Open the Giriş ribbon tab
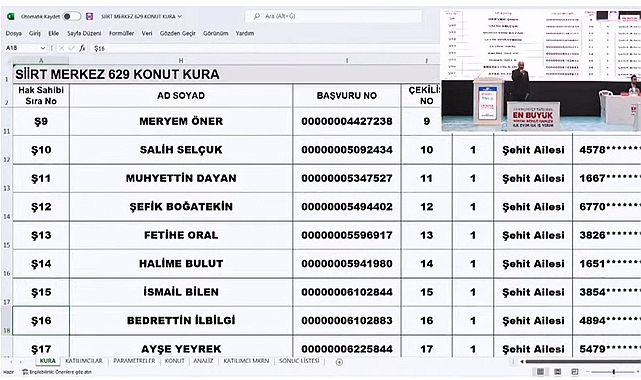The height and width of the screenshot is (380, 641). [x=35, y=34]
